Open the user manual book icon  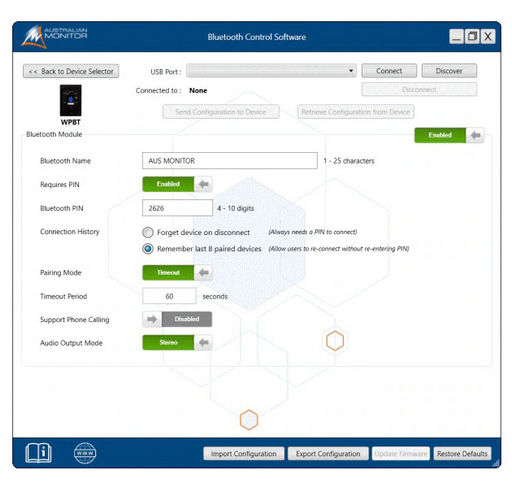[x=38, y=453]
